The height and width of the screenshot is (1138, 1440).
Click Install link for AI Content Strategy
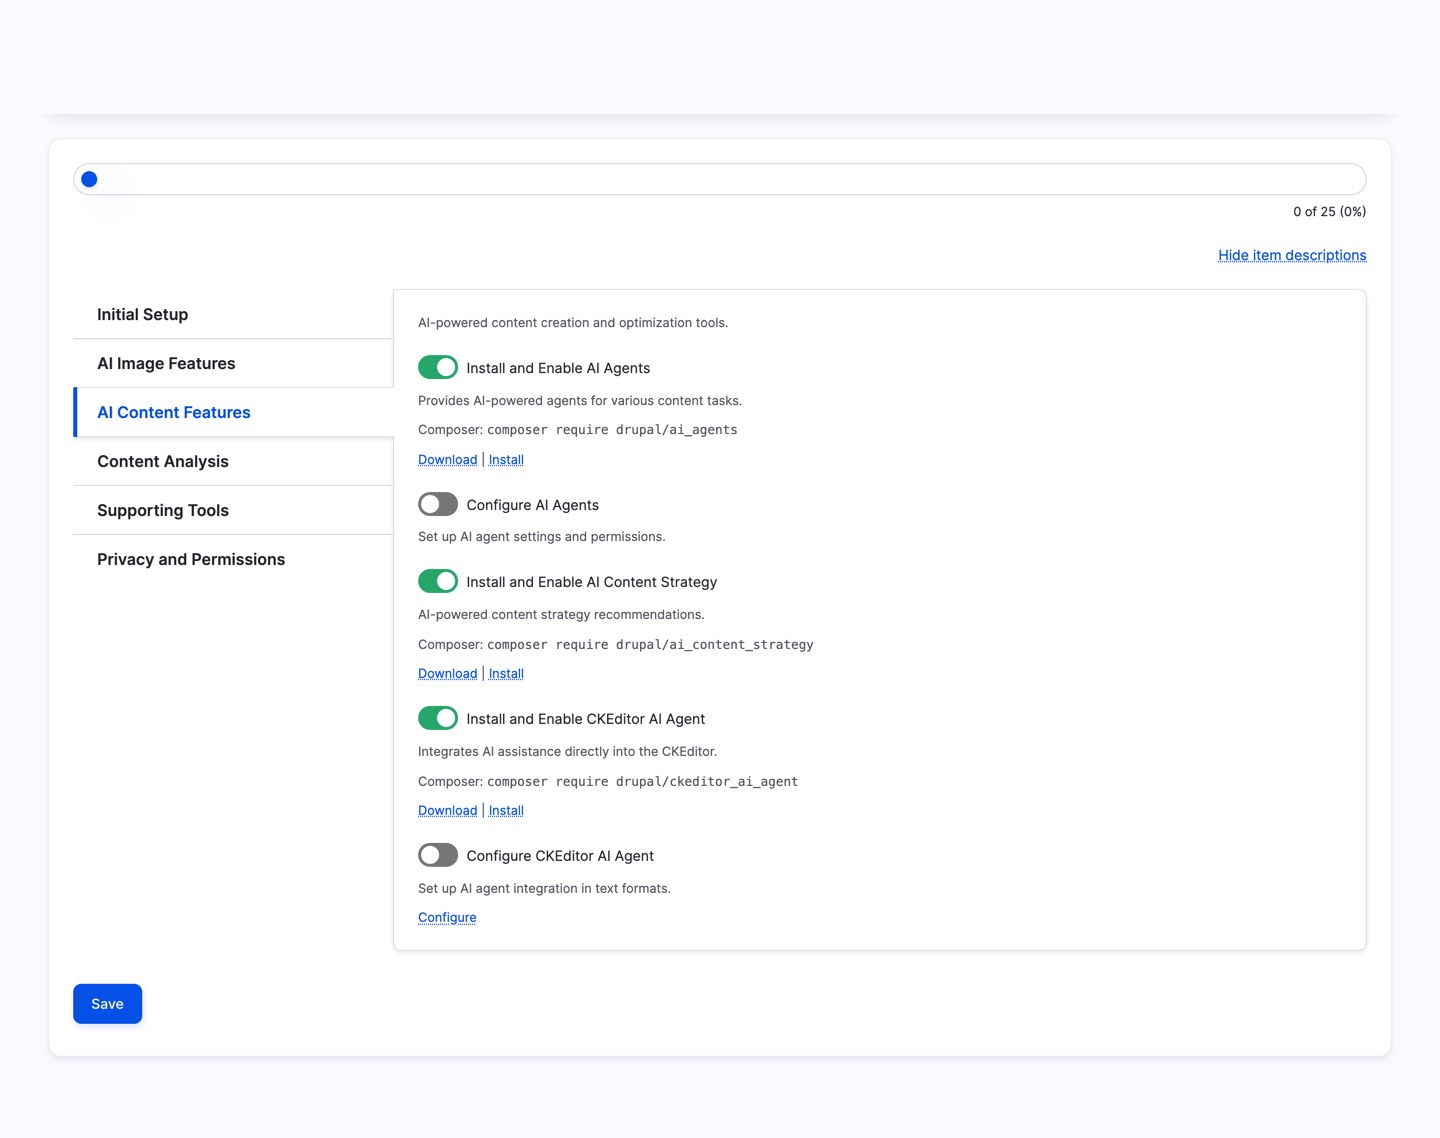506,674
